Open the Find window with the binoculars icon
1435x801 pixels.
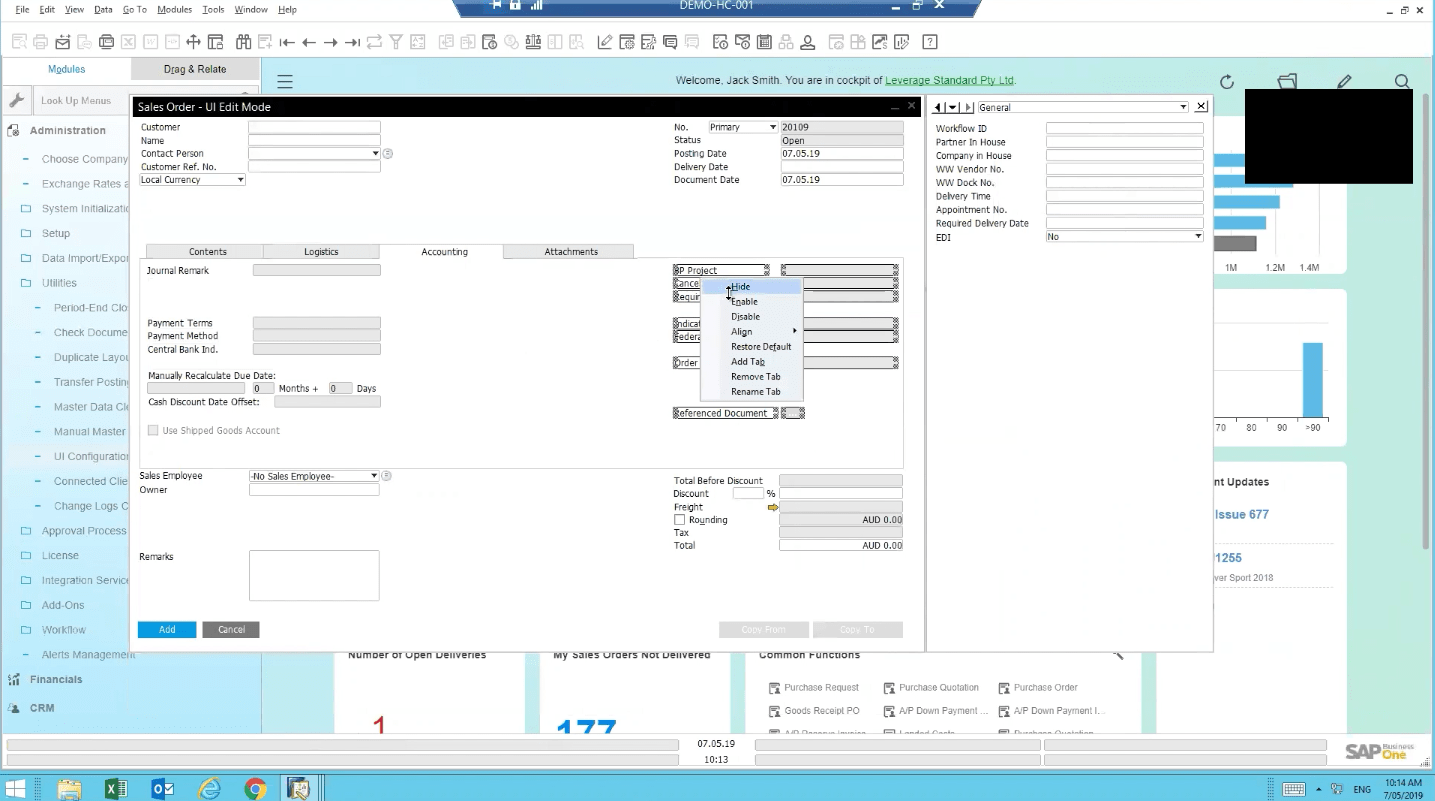[x=245, y=41]
